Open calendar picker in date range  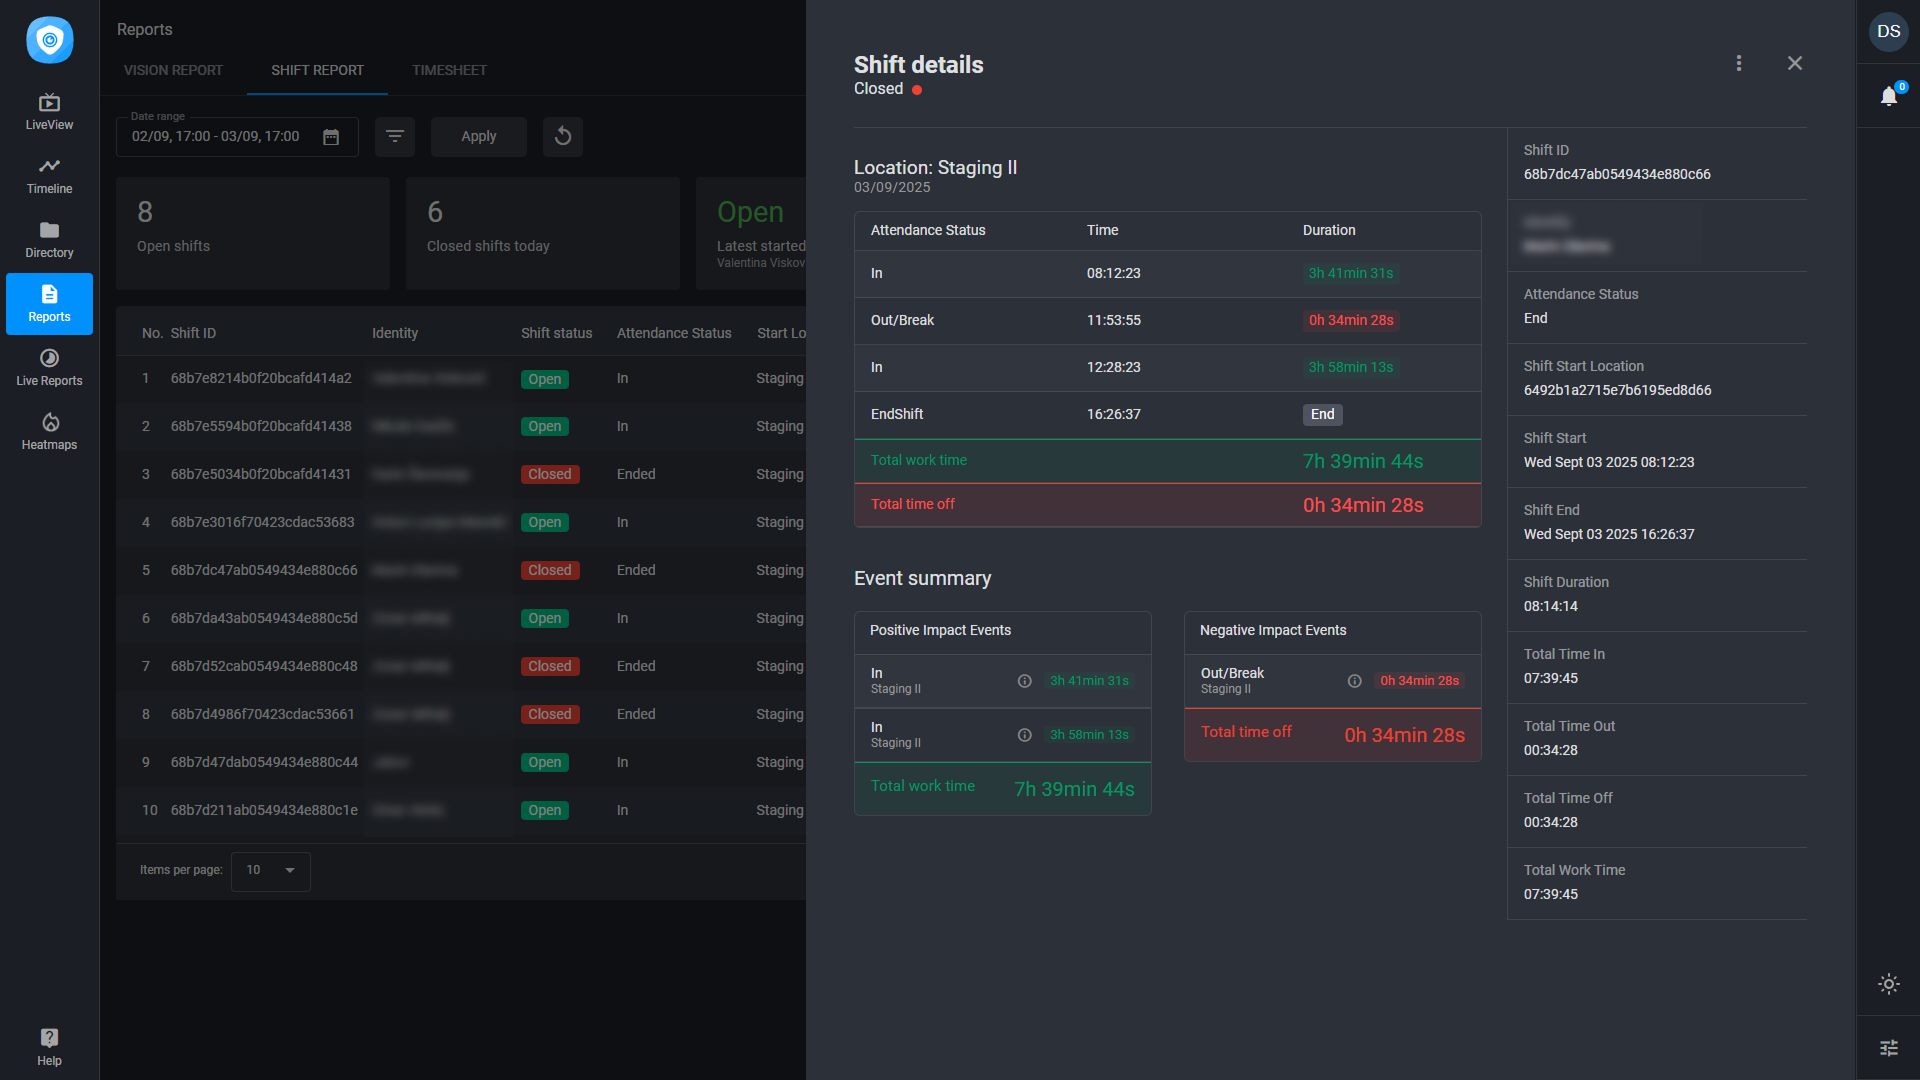point(331,137)
